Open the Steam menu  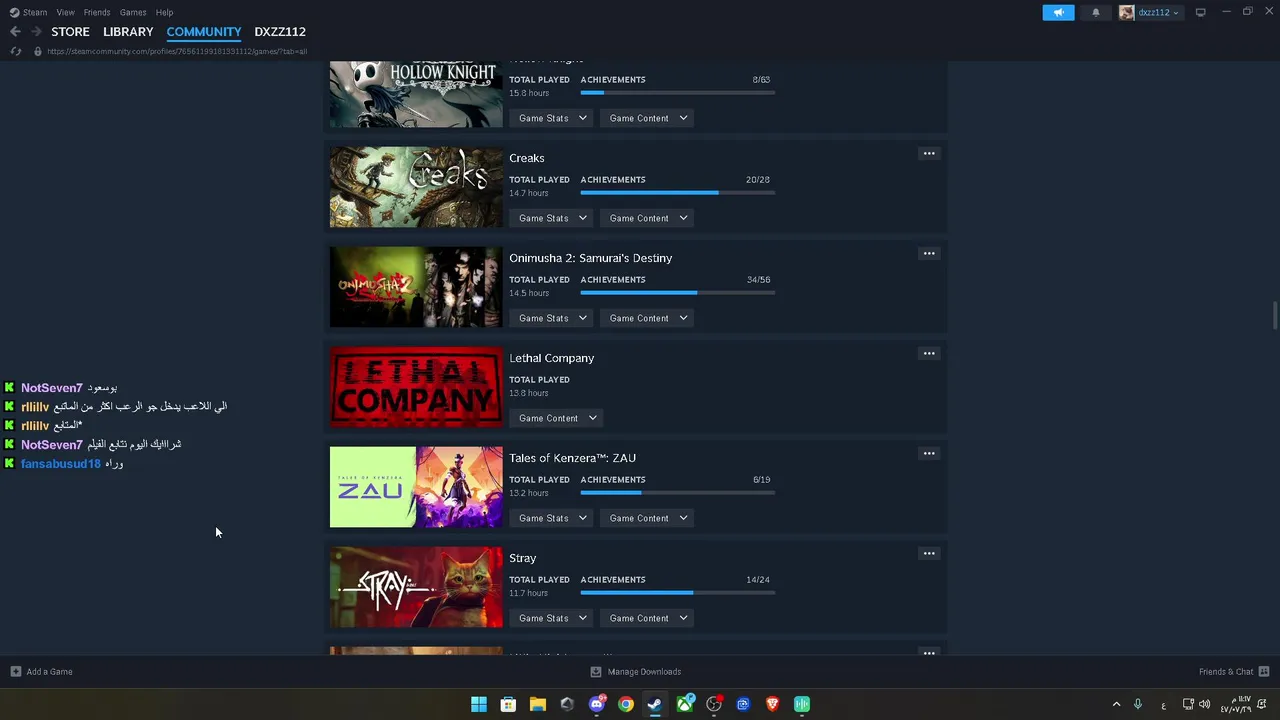tap(29, 12)
